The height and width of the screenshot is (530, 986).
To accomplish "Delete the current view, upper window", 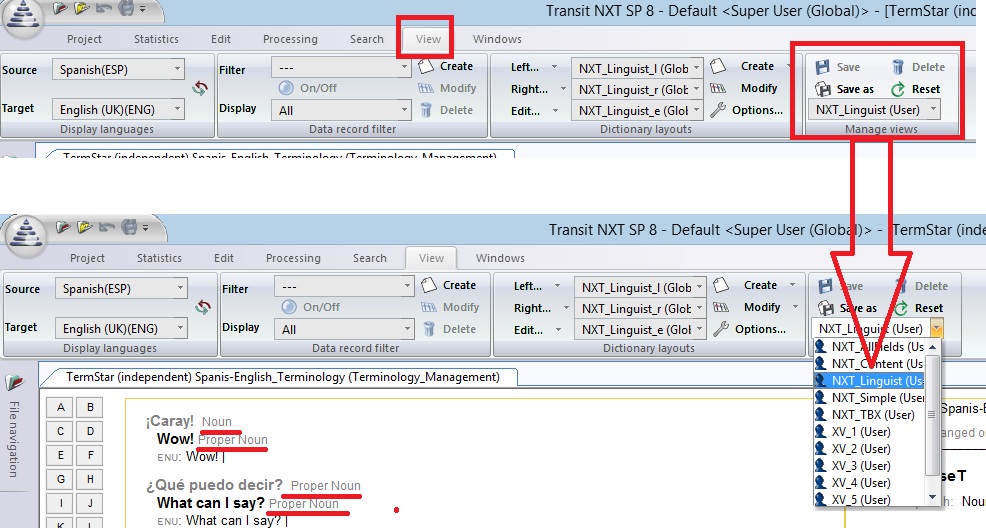I will click(917, 67).
